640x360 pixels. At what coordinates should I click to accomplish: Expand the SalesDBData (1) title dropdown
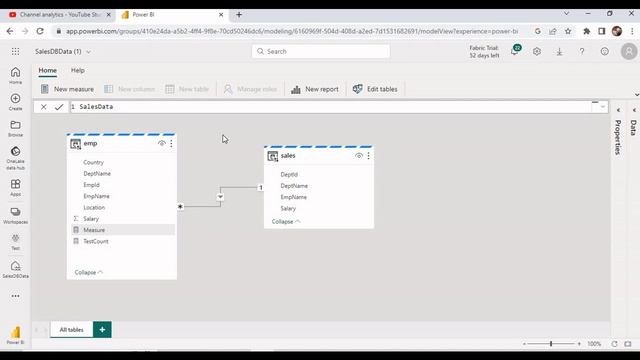[x=89, y=52]
